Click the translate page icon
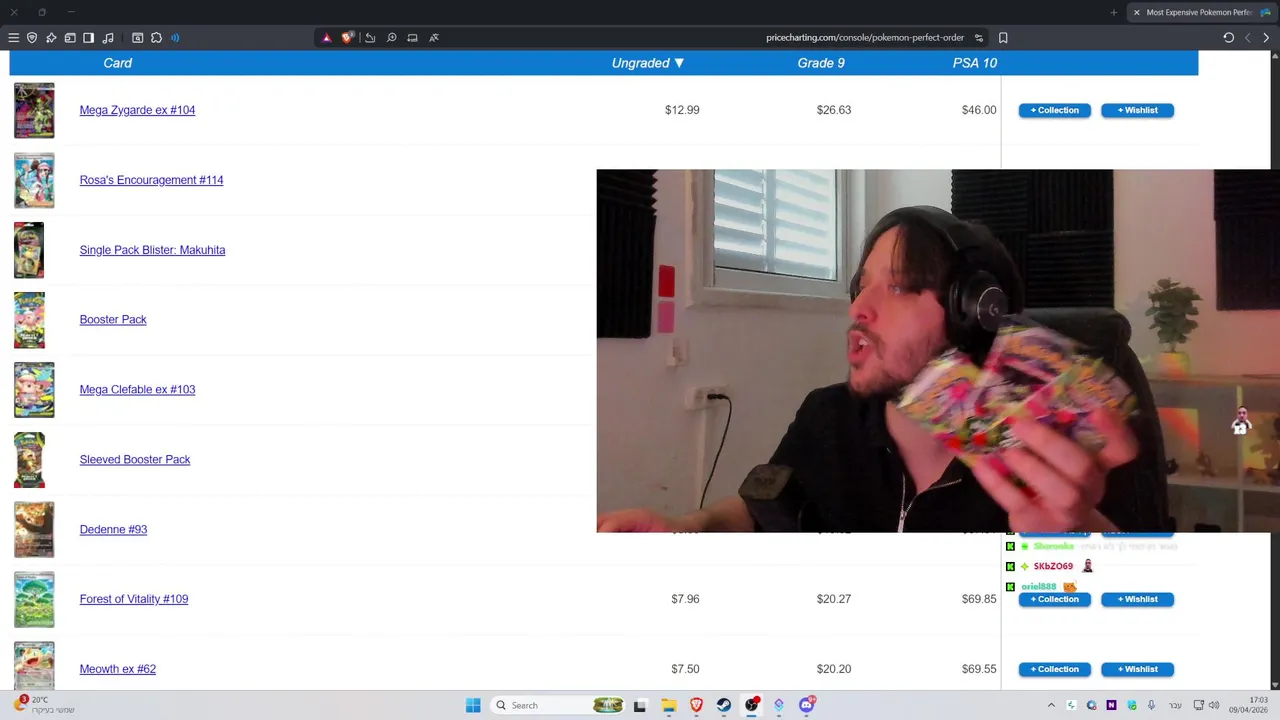 [x=434, y=38]
